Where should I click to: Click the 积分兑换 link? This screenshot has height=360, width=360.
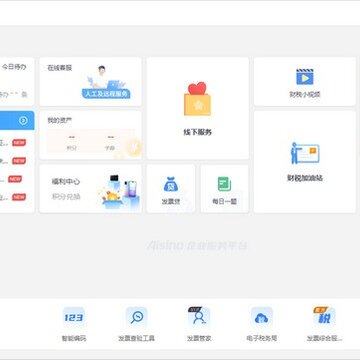coord(66,197)
